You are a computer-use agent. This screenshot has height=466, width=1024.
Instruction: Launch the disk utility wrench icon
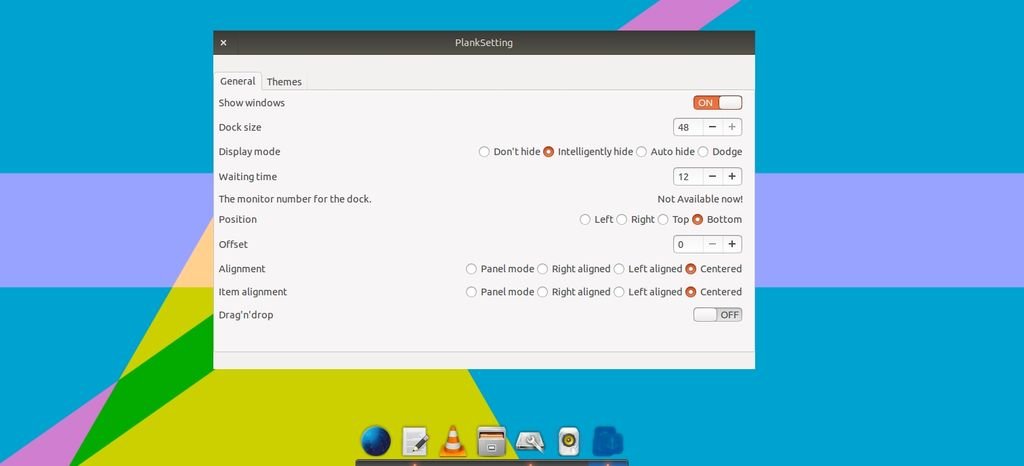(530, 442)
